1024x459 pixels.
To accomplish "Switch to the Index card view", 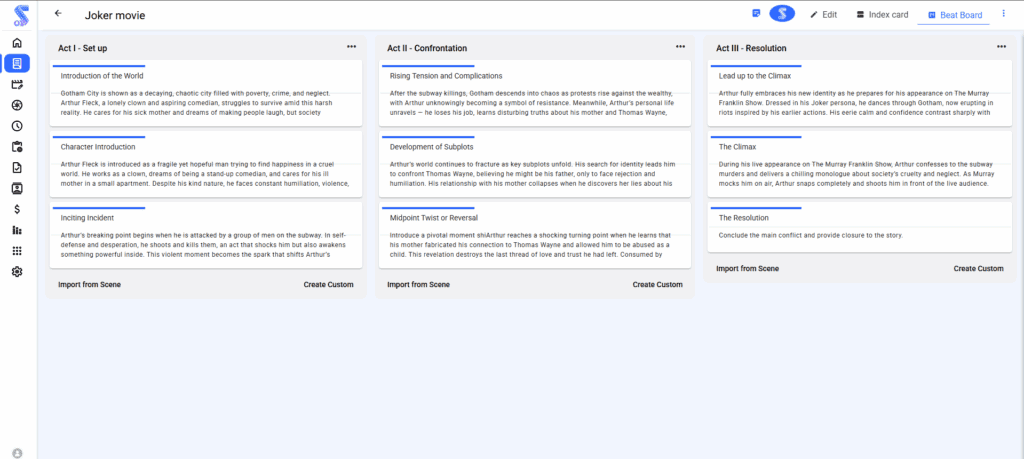I will (882, 14).
